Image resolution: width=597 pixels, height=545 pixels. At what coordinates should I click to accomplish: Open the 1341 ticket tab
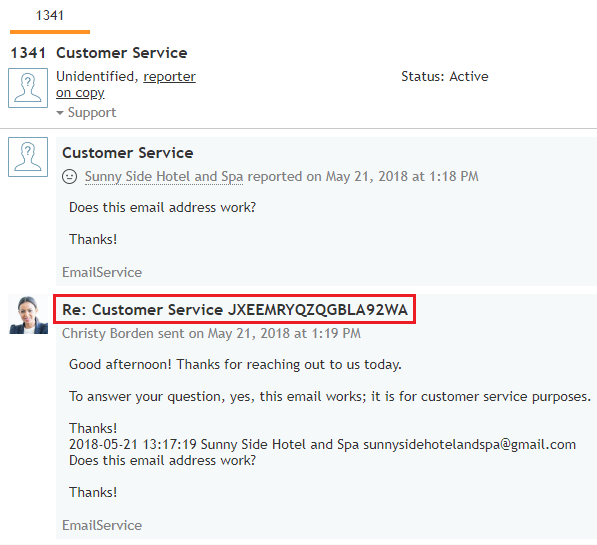click(x=50, y=16)
